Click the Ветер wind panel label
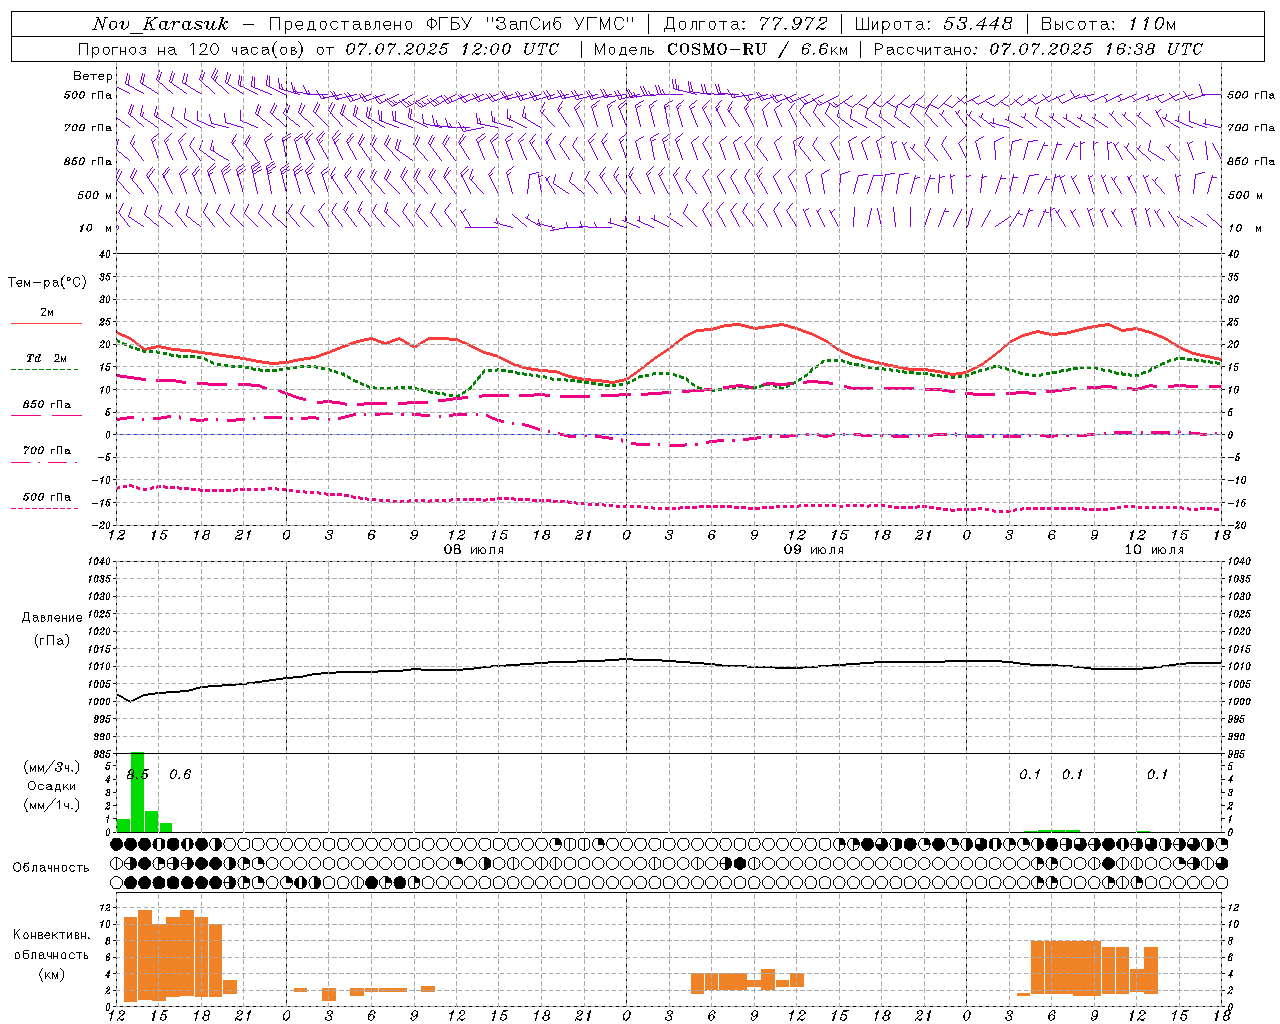 93,76
